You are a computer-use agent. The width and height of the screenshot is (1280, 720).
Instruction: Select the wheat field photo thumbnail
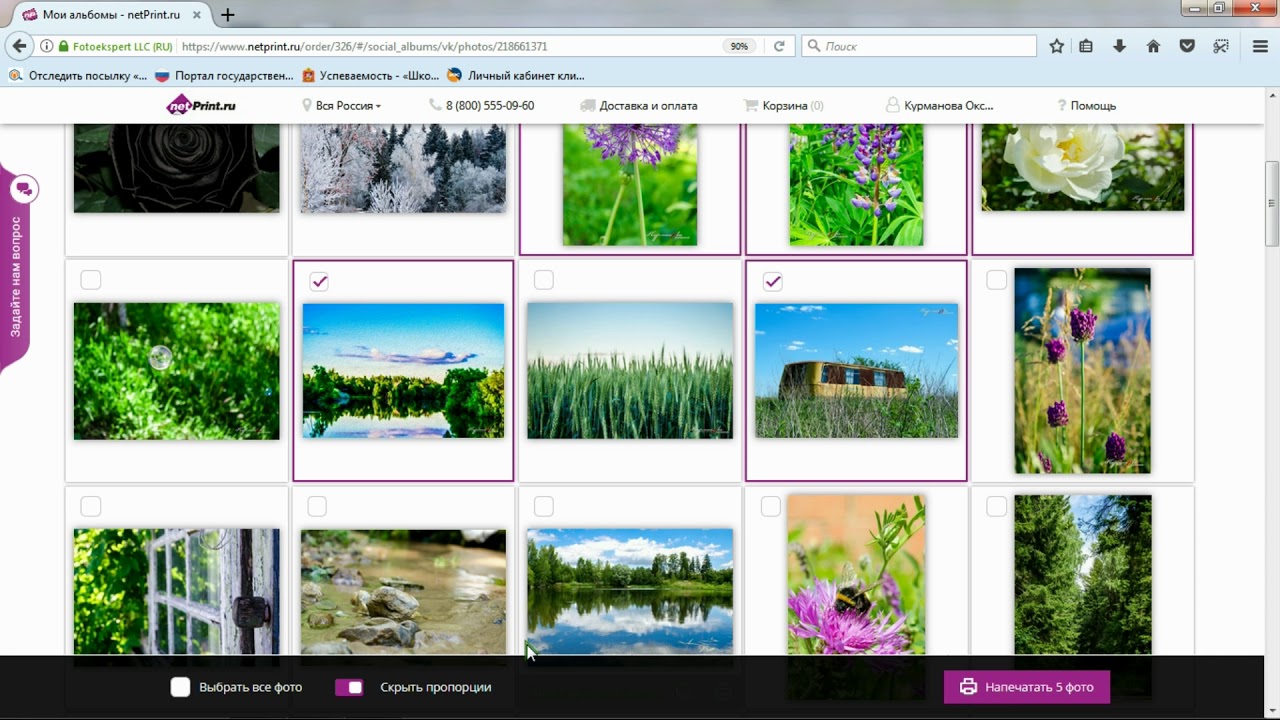(x=630, y=371)
